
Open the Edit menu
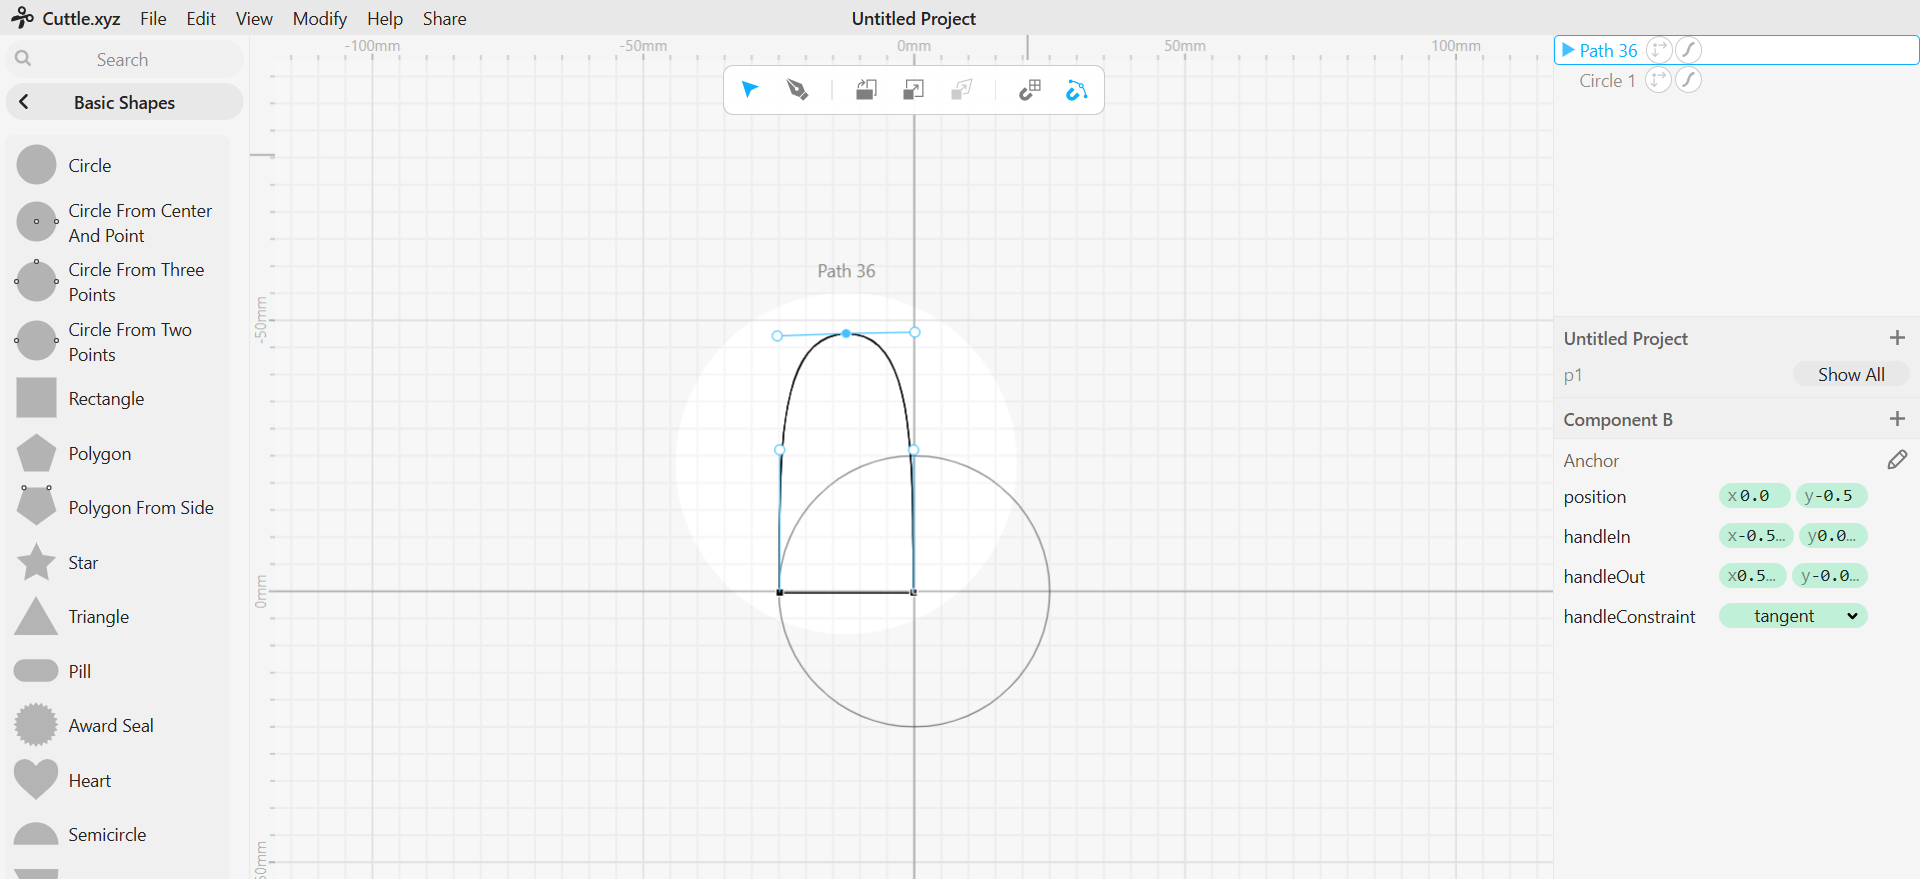[x=201, y=18]
